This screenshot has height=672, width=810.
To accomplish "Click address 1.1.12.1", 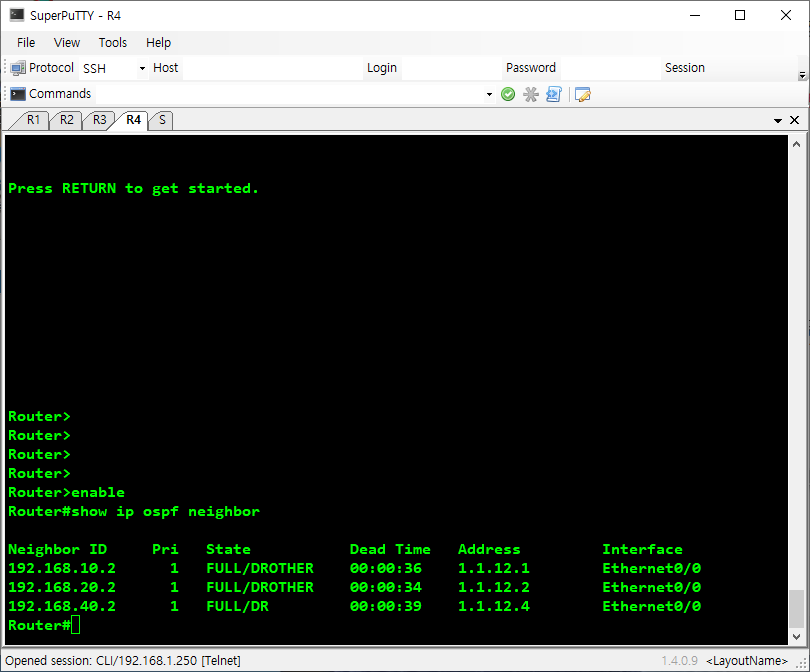I will coord(494,568).
